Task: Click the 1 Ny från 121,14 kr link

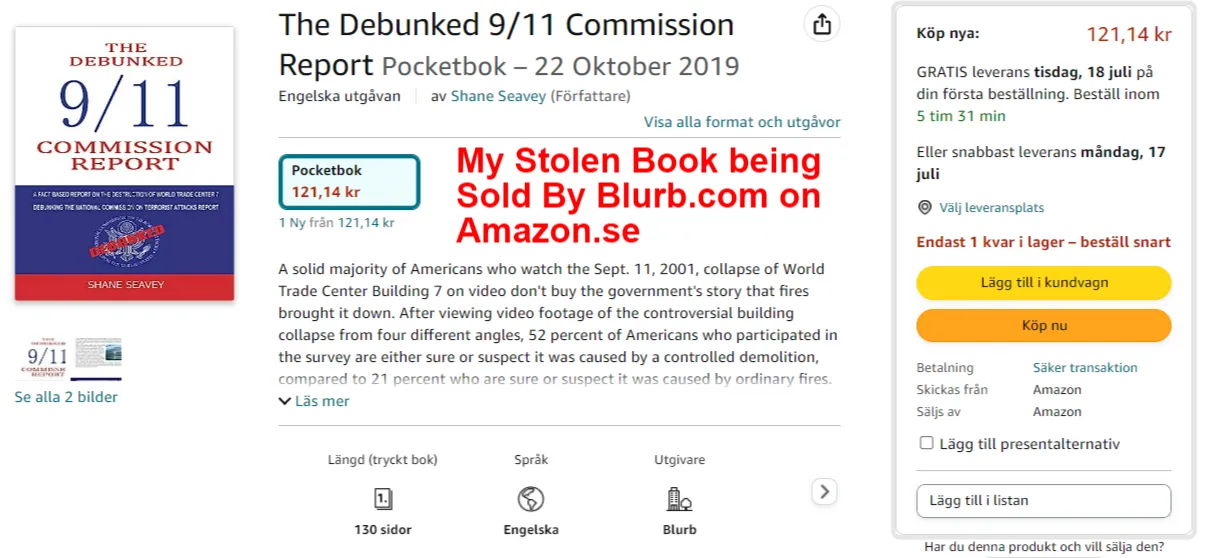Action: (x=336, y=223)
